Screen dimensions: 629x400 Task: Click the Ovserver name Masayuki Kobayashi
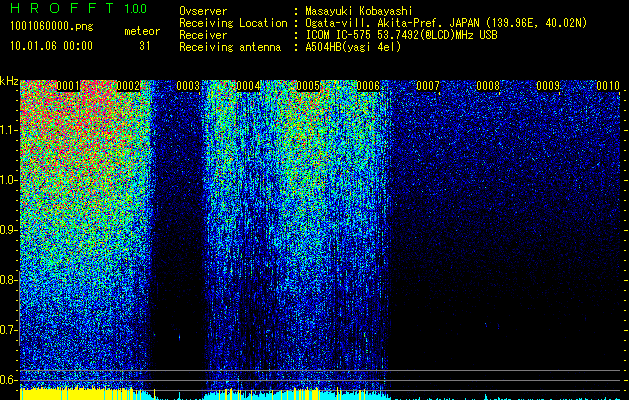click(x=359, y=11)
